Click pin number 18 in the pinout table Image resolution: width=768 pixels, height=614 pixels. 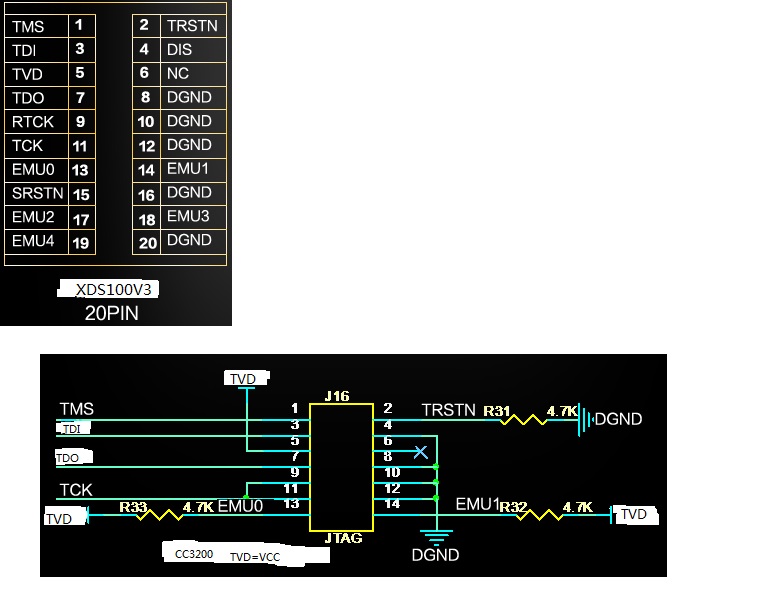tap(146, 220)
